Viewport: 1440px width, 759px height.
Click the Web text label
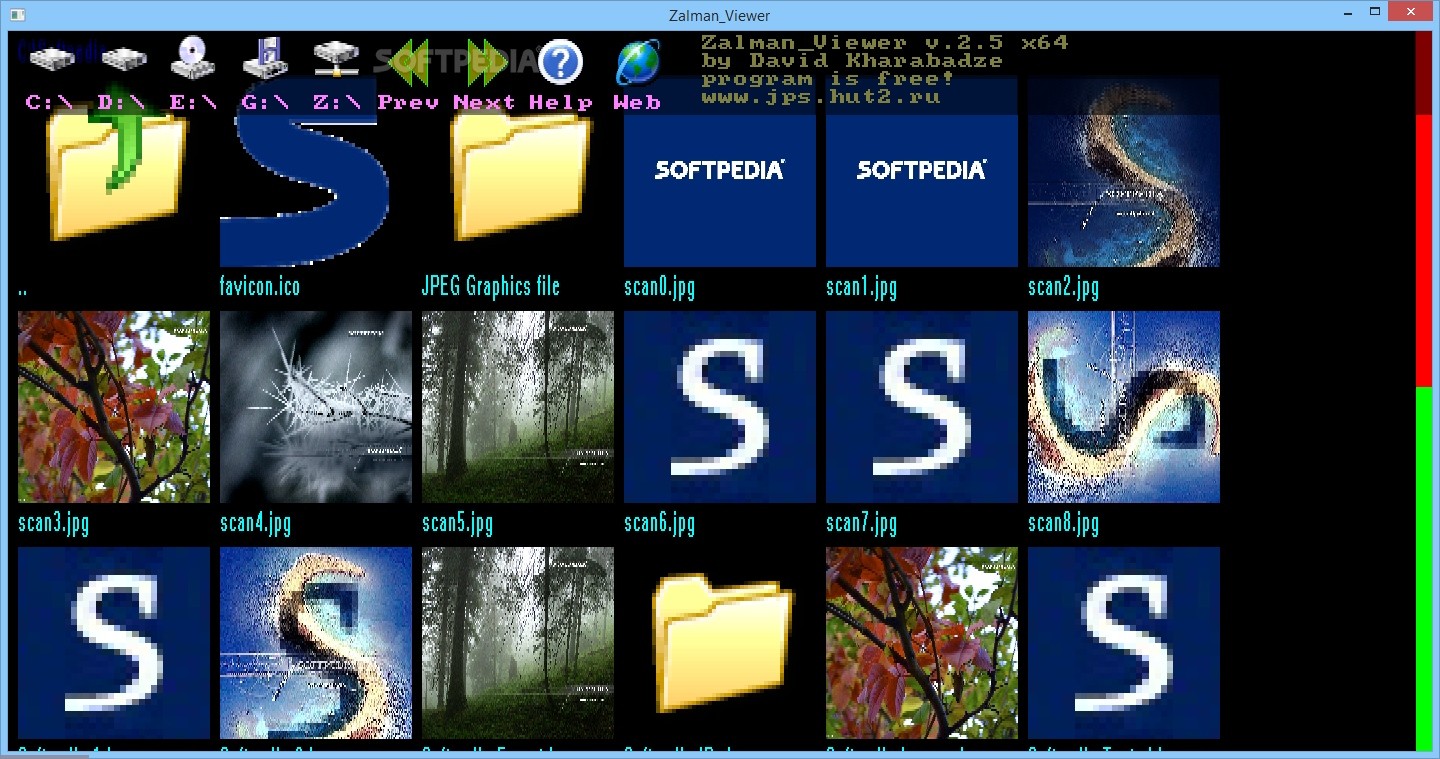(x=637, y=102)
